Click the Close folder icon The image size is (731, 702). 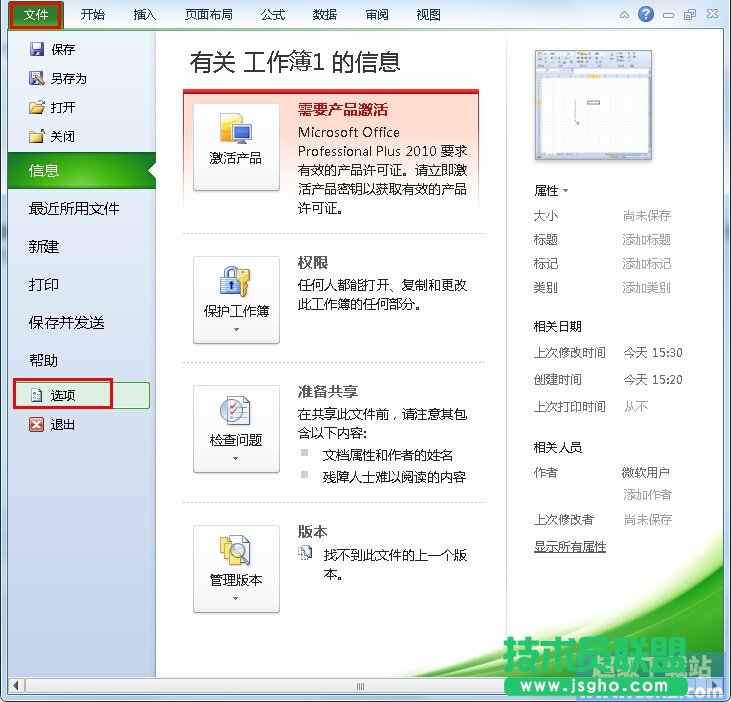click(x=36, y=136)
